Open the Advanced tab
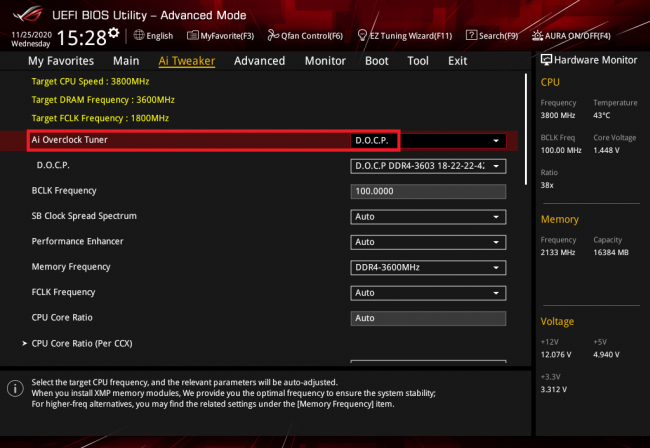This screenshot has height=448, width=650. (x=260, y=61)
